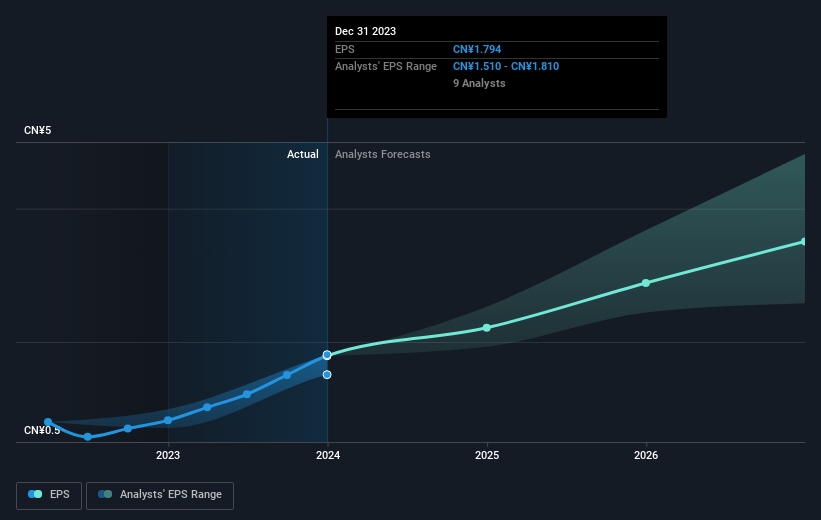Toggle the EPS legend button
821x520 pixels.
pos(49,495)
